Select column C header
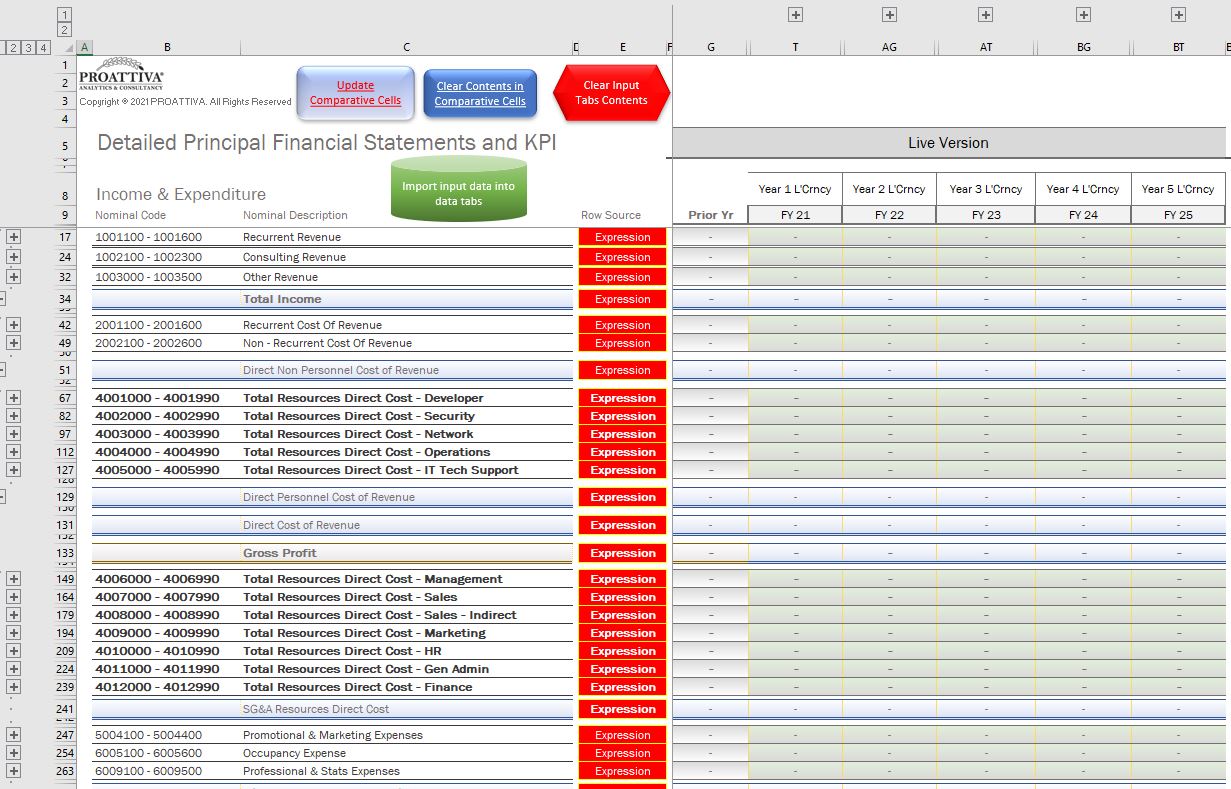This screenshot has height=789, width=1231. click(x=406, y=47)
